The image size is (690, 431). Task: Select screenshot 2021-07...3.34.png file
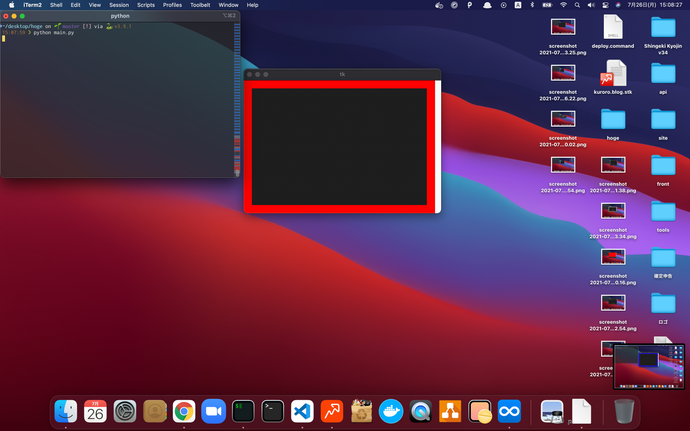coord(613,220)
